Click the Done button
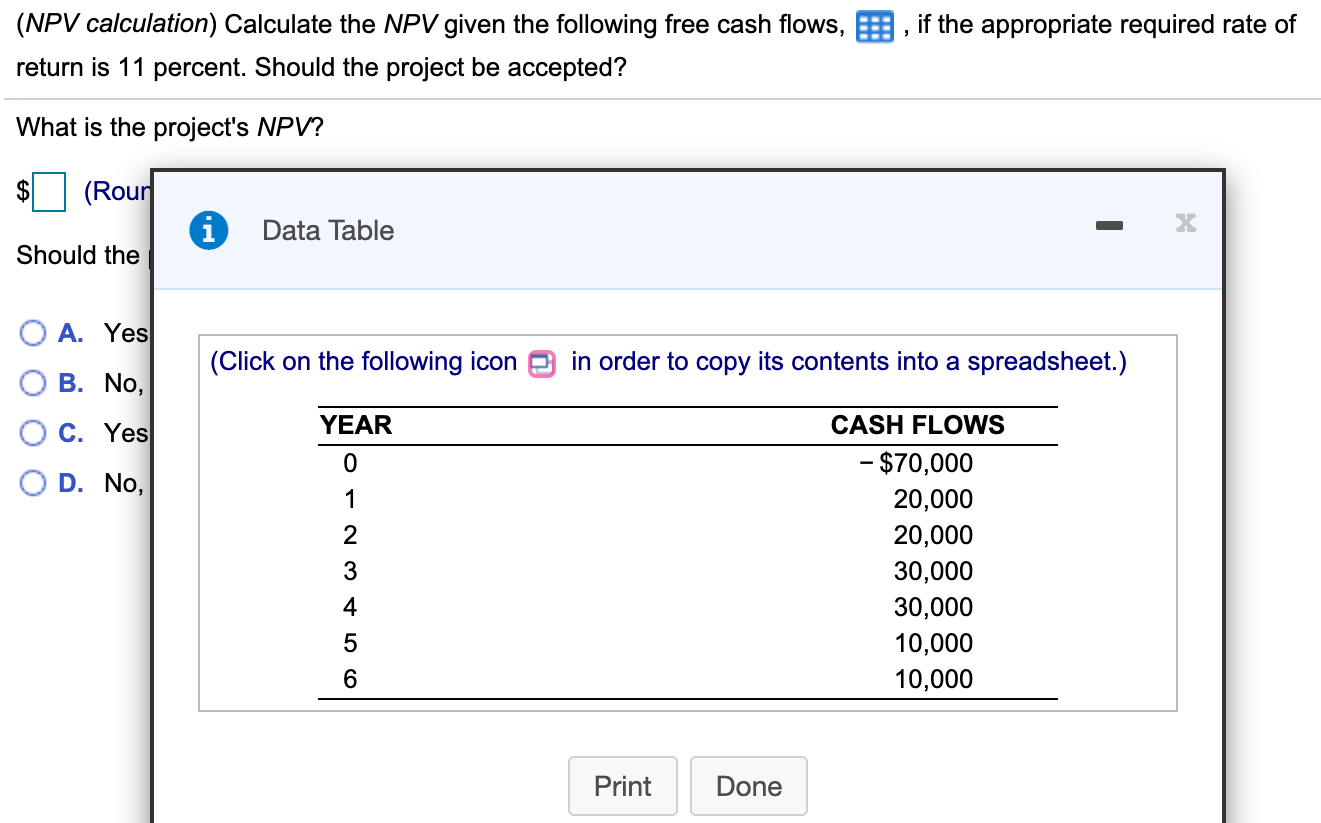This screenshot has height=823, width=1321. (748, 786)
